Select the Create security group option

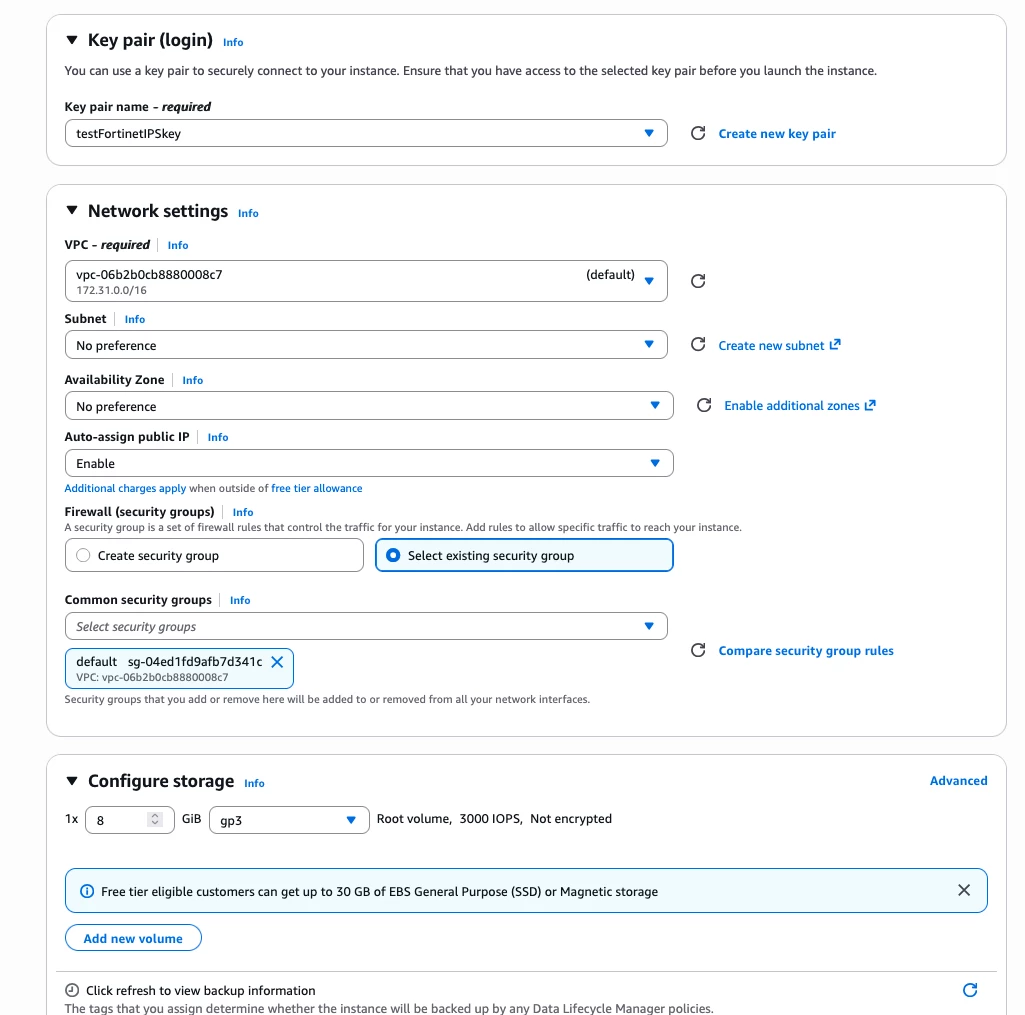pyautogui.click(x=214, y=556)
